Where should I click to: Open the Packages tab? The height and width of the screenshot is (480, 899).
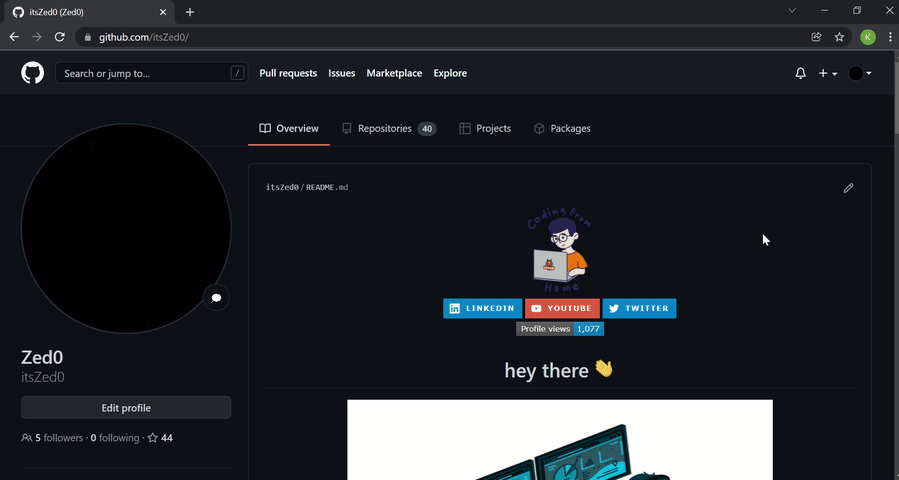coord(562,128)
